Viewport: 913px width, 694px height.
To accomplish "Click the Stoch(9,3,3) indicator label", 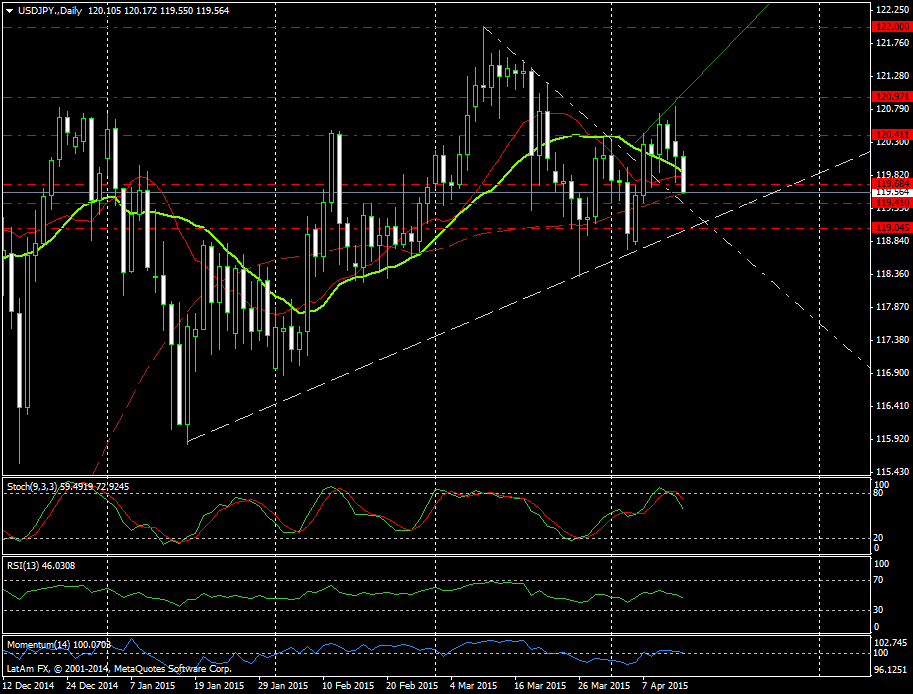I will (x=32, y=486).
